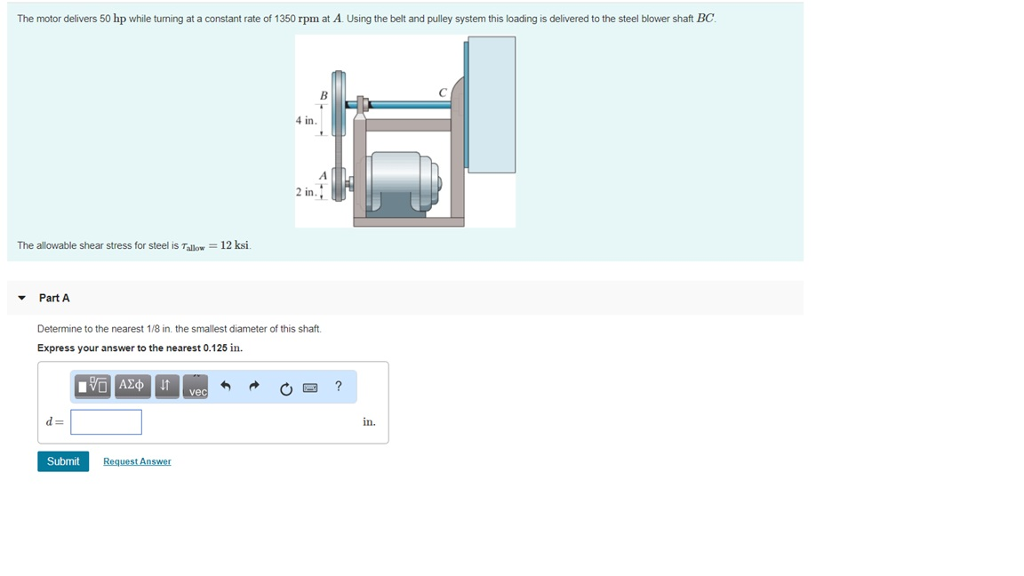Submit the diameter answer

click(x=63, y=461)
